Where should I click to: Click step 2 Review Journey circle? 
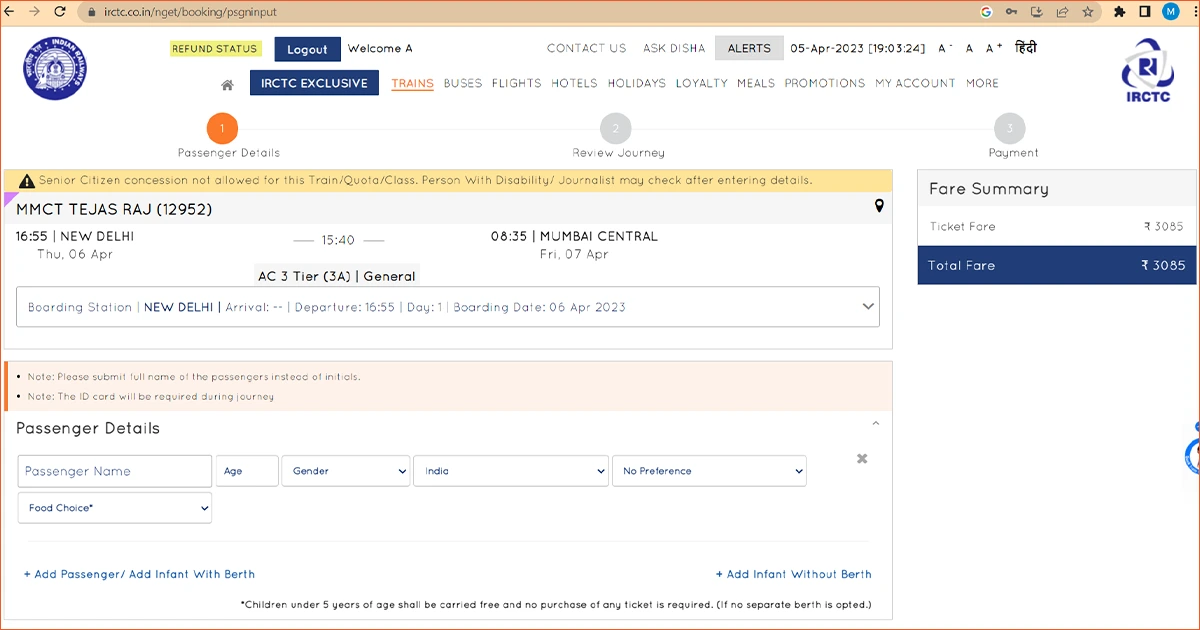click(616, 128)
